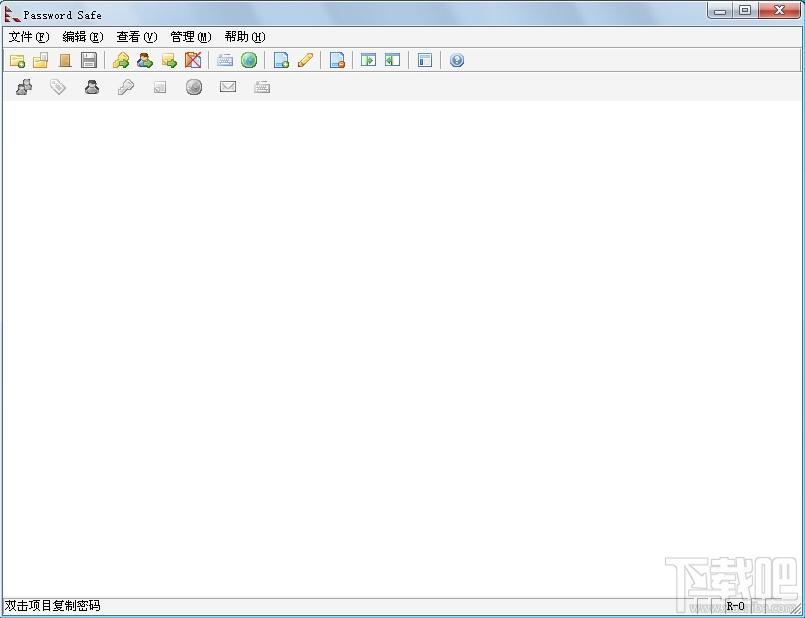Expand all groups with the green right-arrow icon

click(368, 61)
